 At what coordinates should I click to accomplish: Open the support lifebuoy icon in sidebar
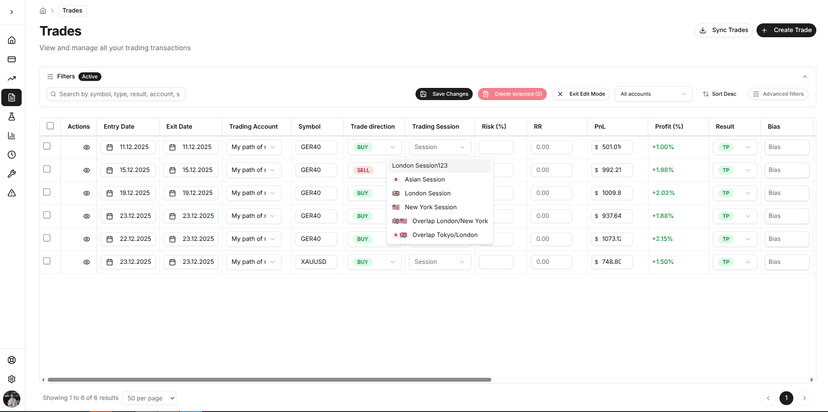(x=12, y=360)
